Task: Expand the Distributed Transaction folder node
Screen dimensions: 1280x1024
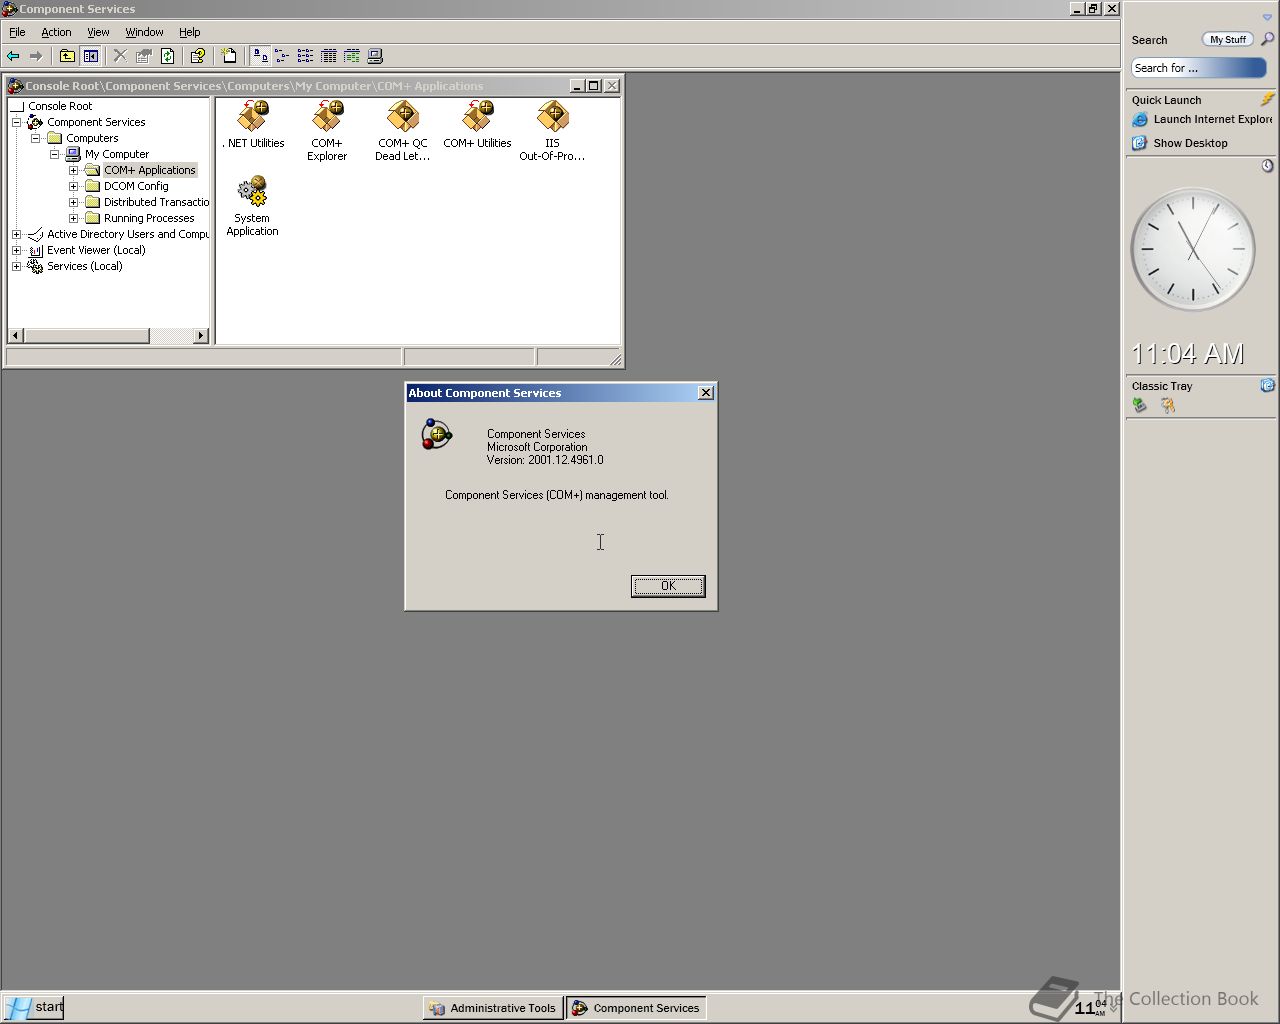Action: tap(73, 202)
